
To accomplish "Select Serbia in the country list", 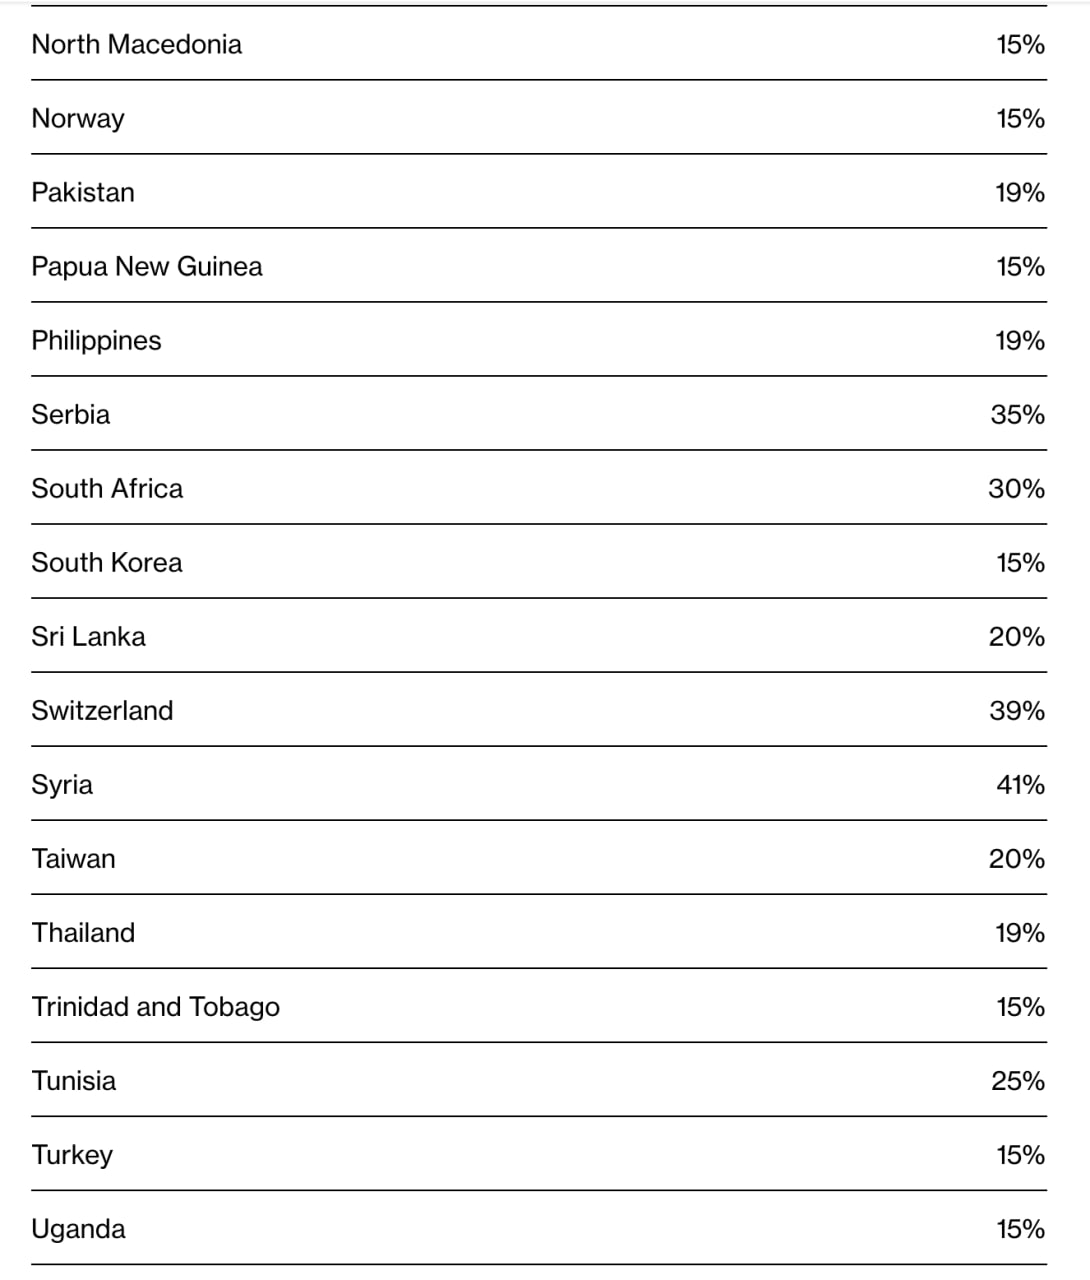I will (71, 414).
